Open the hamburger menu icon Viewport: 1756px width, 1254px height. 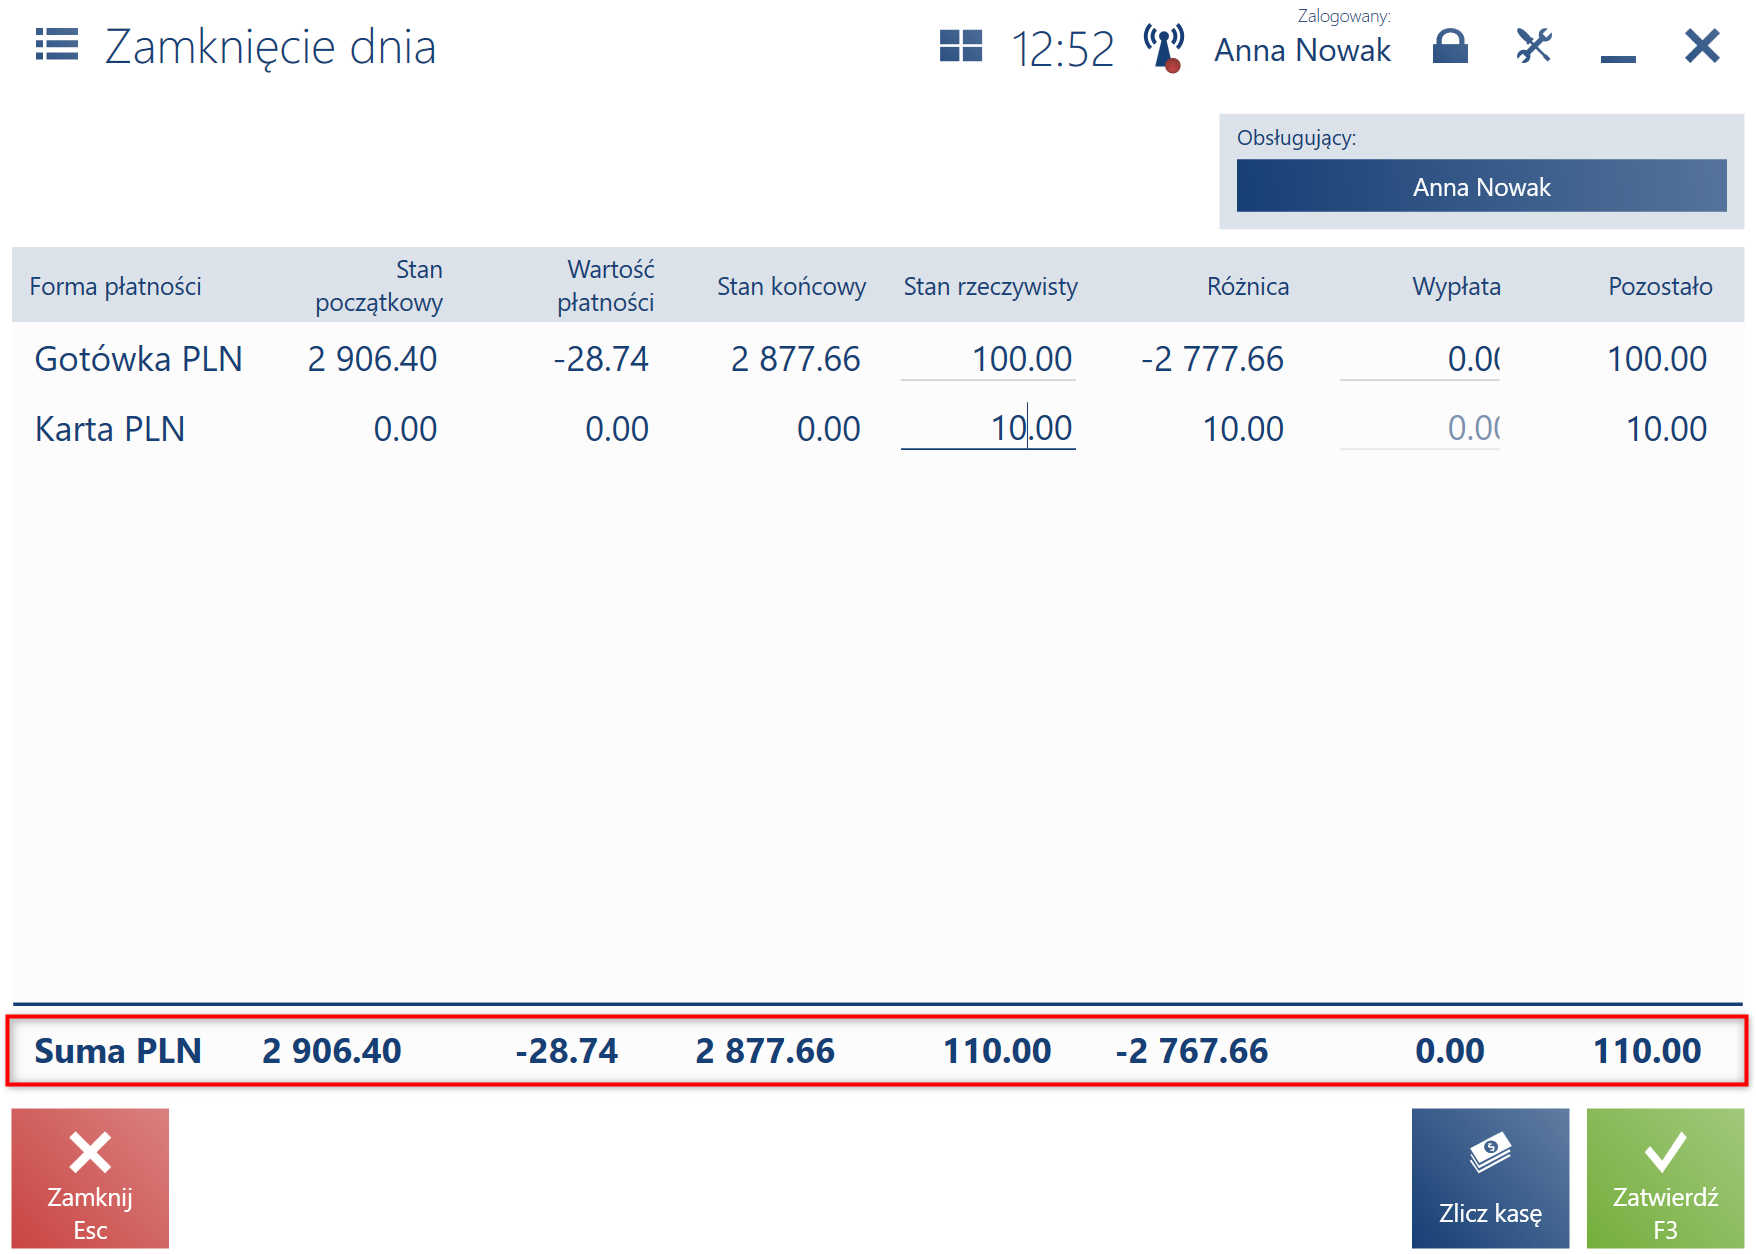57,45
